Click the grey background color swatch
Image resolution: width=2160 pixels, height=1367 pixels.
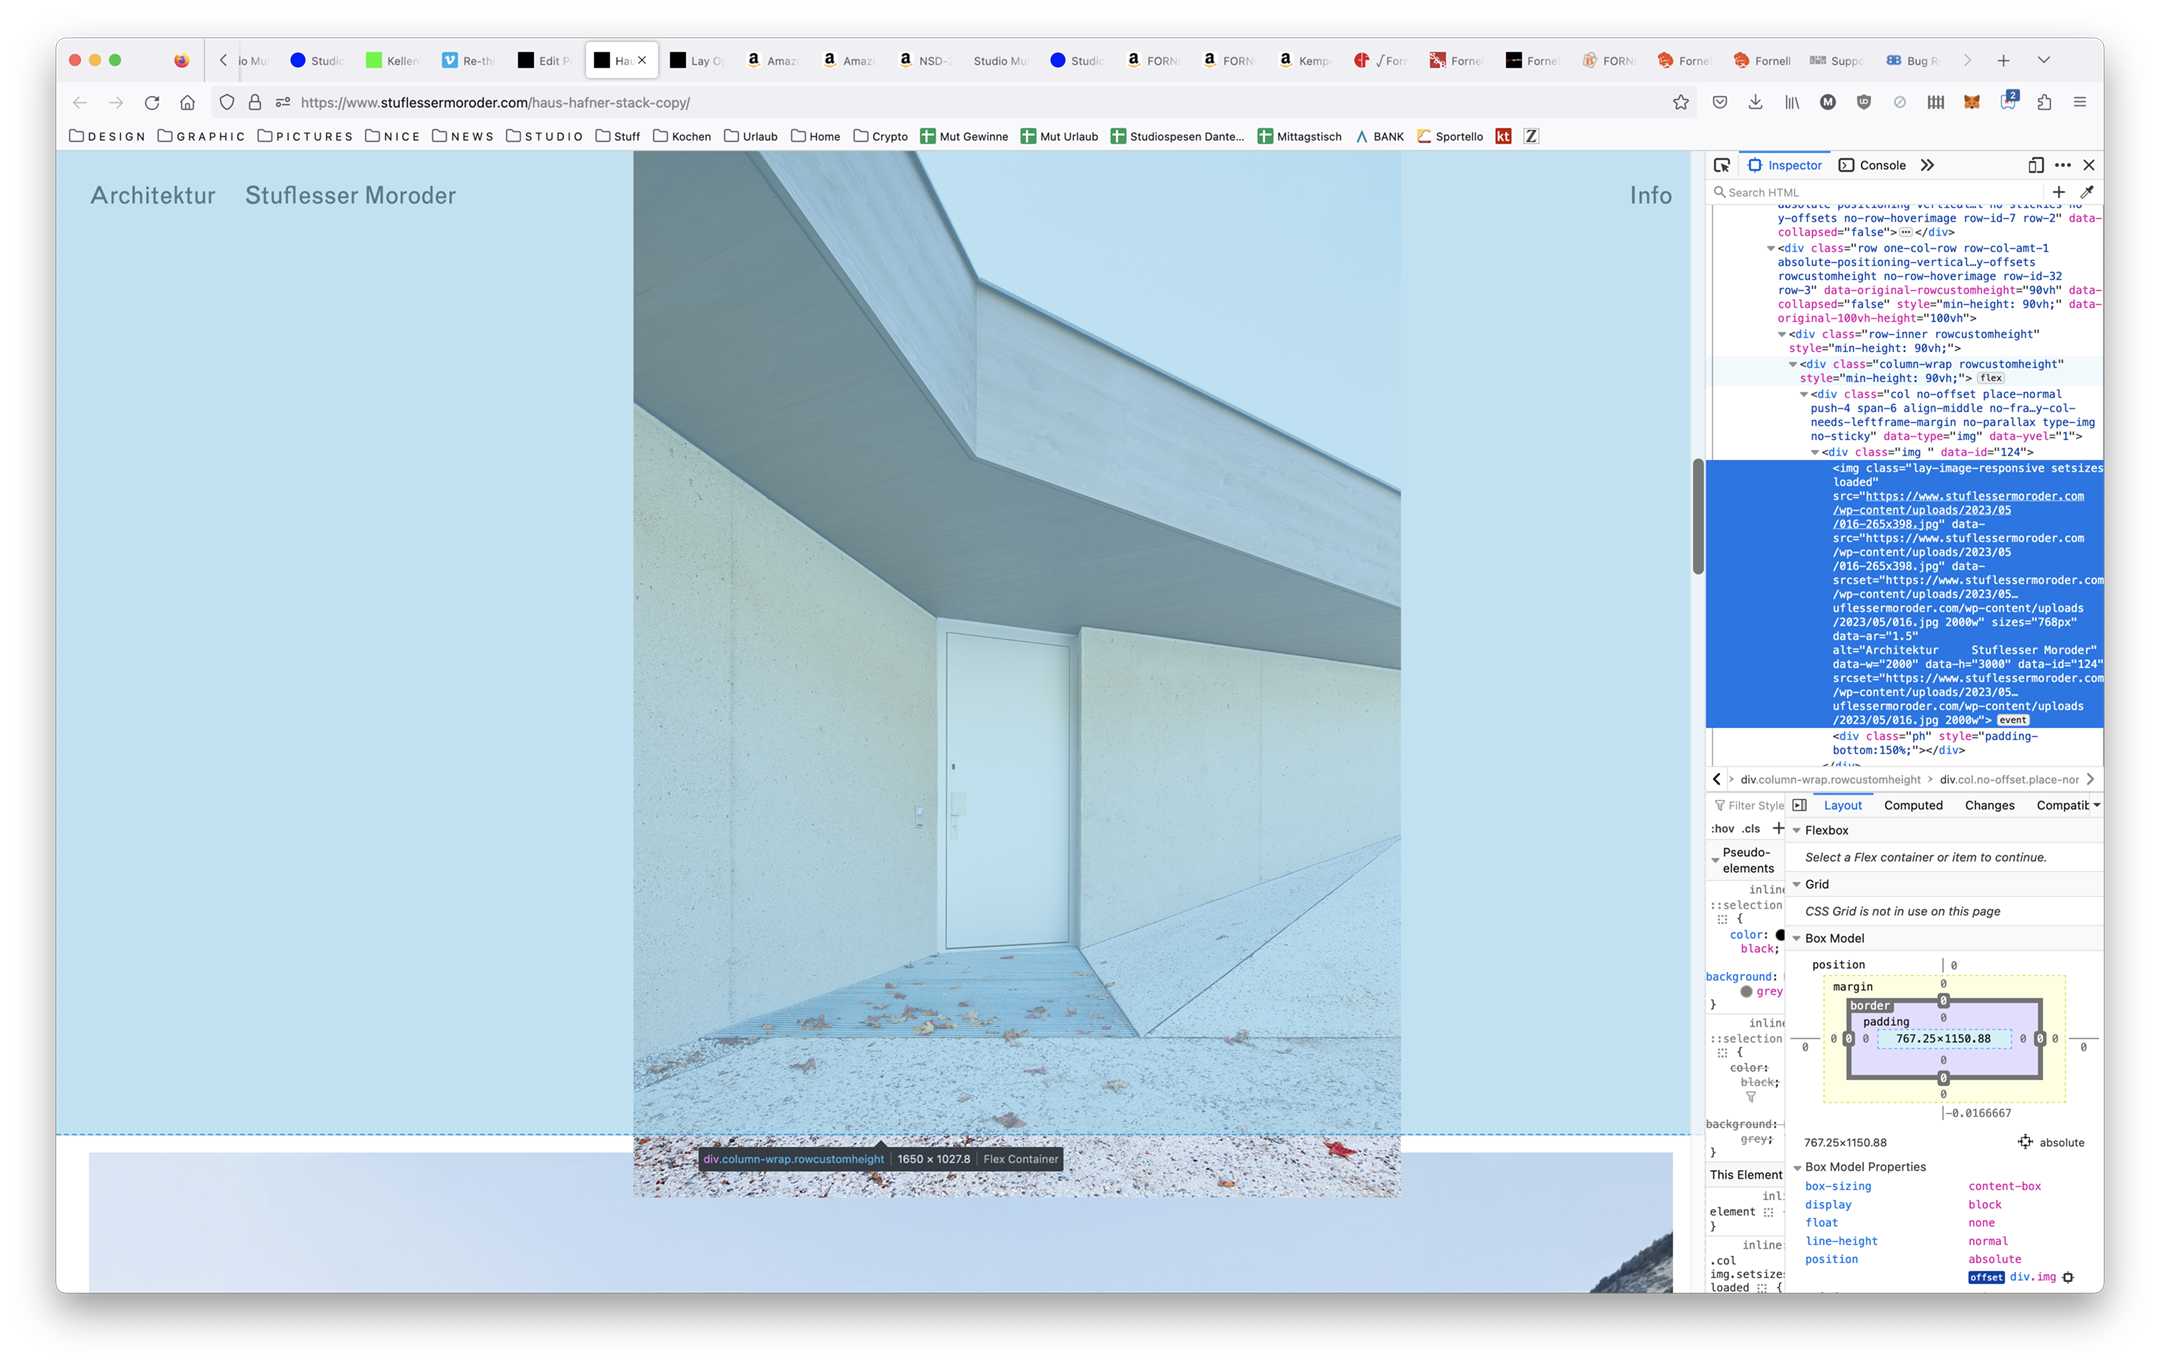pyautogui.click(x=1746, y=991)
